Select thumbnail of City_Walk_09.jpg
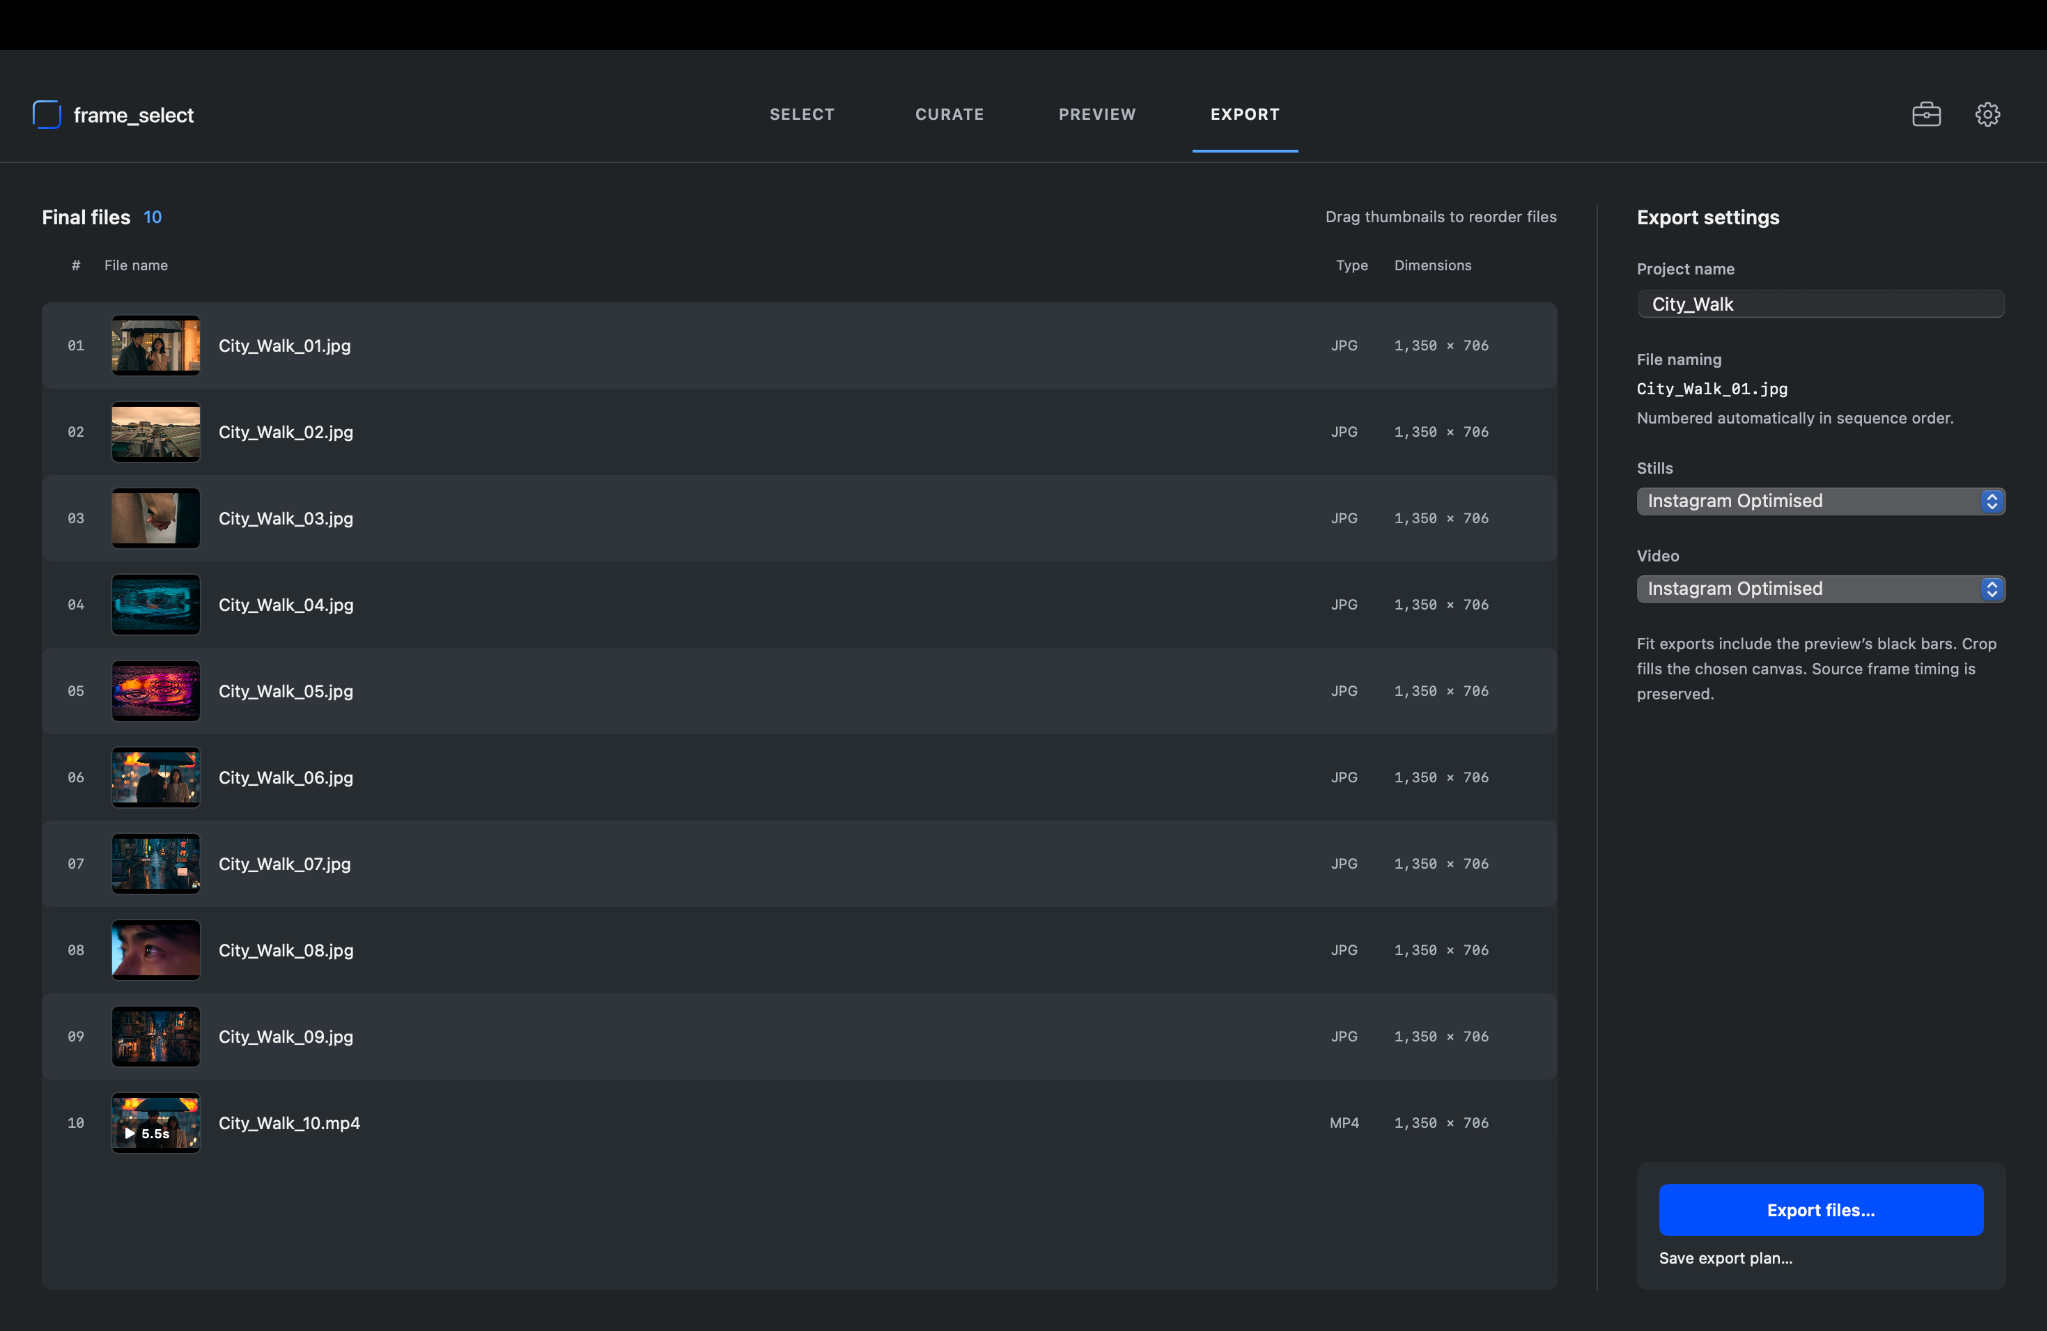The image size is (2047, 1331). tap(156, 1037)
